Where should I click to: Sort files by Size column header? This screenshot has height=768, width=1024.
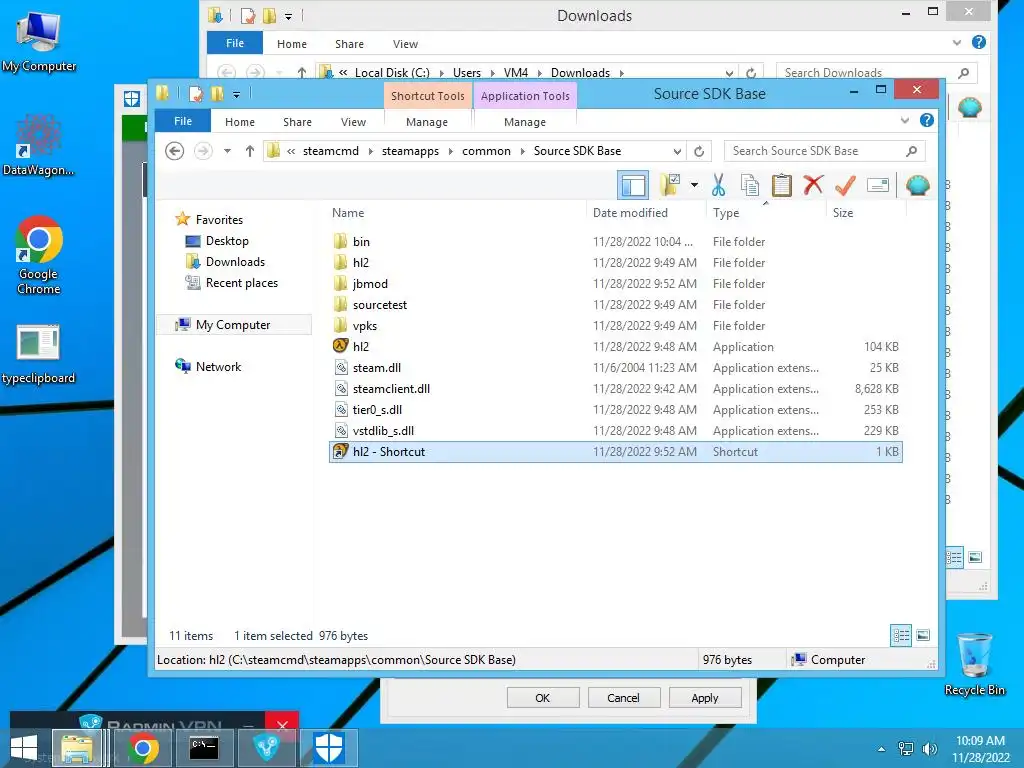click(842, 213)
